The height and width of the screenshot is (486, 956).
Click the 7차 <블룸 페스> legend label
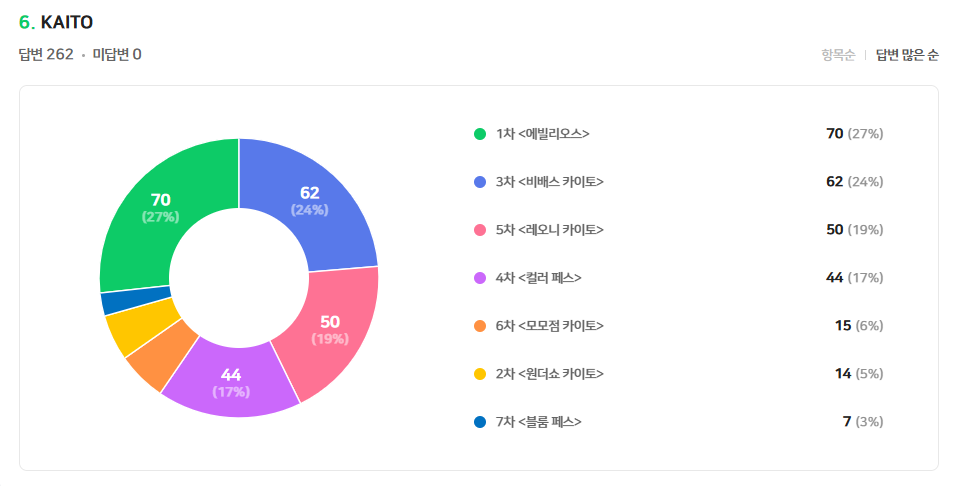click(x=538, y=422)
